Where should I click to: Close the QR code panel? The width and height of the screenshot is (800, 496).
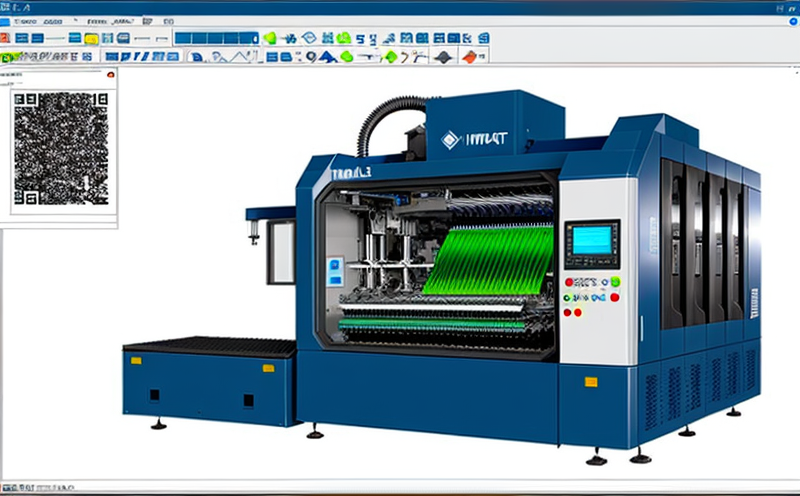(110, 74)
